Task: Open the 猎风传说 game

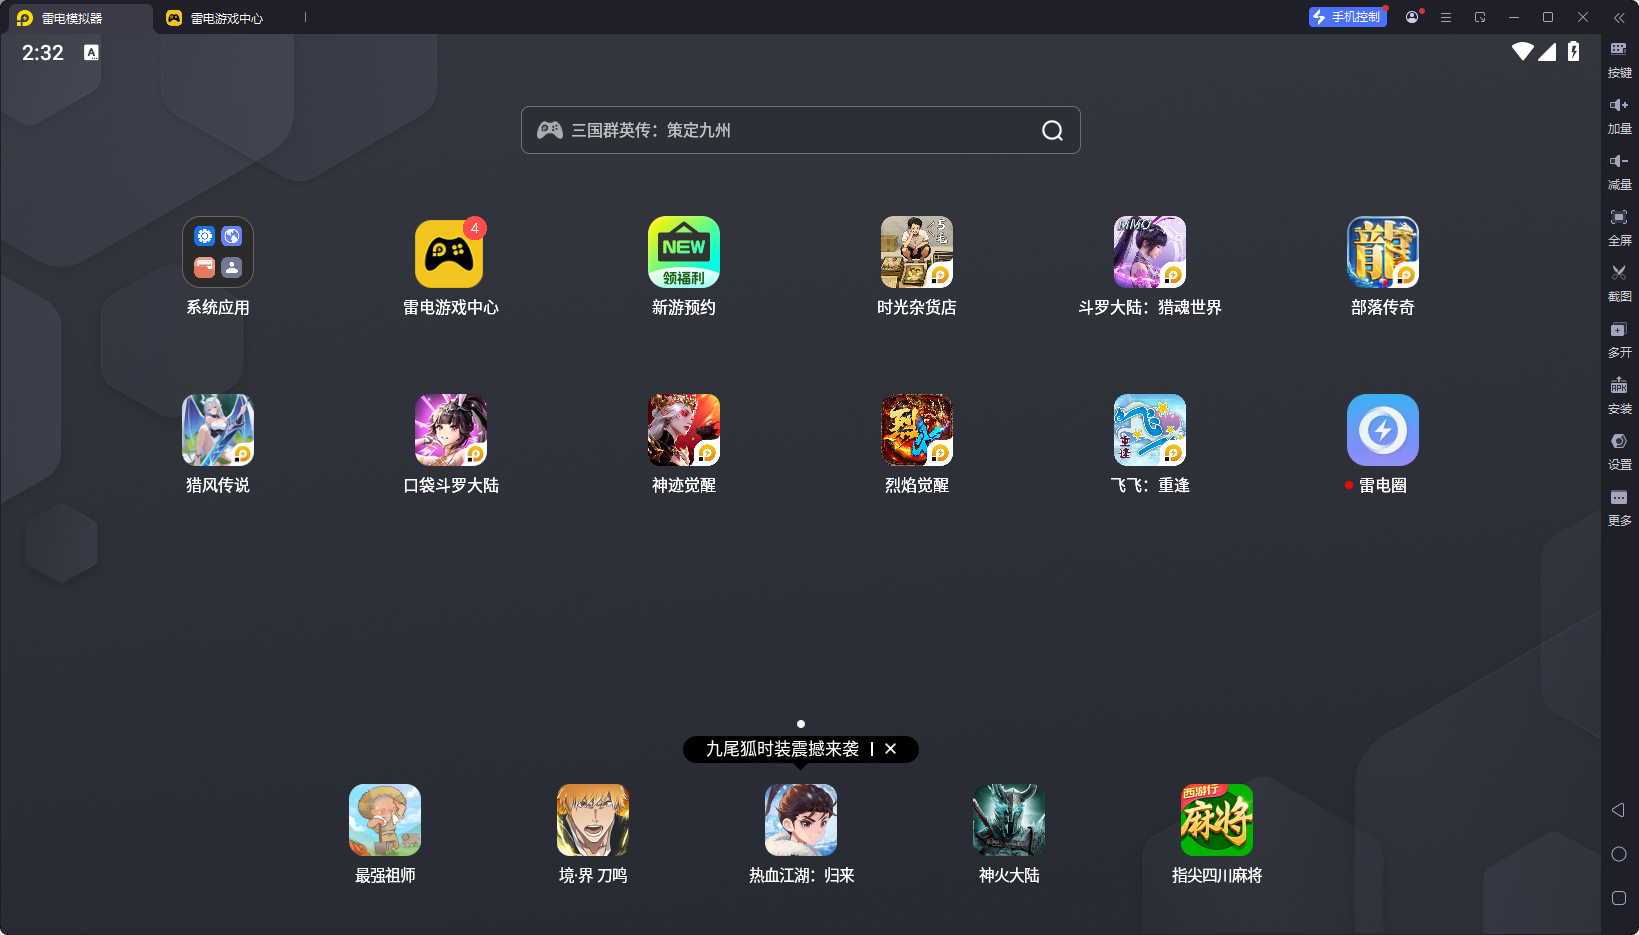Action: coord(218,430)
